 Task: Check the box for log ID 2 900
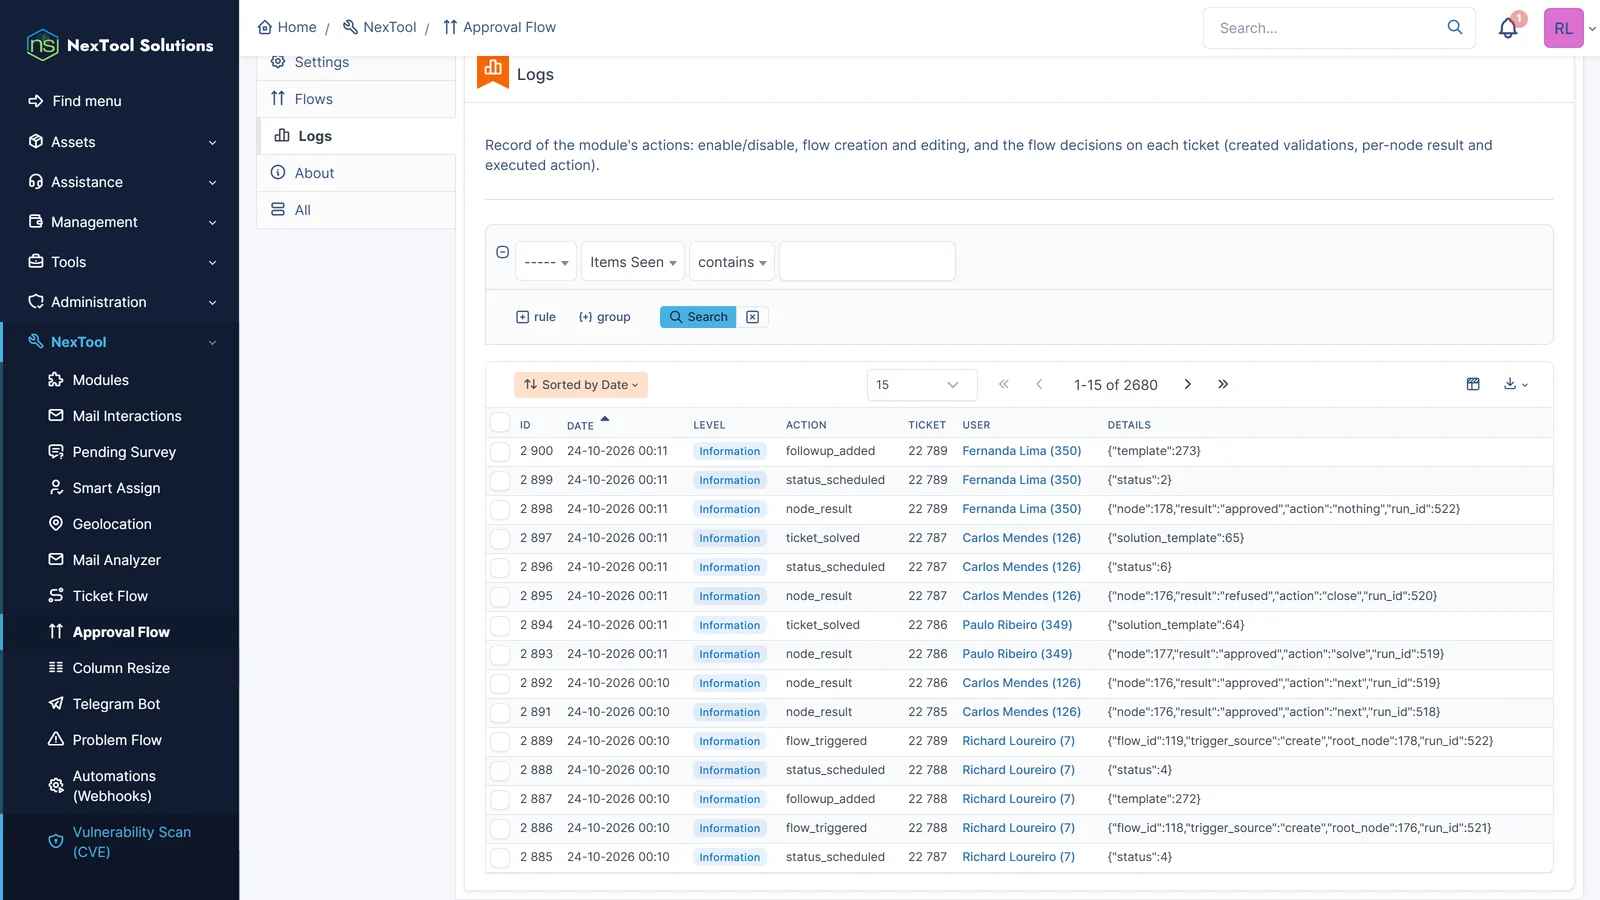(x=500, y=451)
